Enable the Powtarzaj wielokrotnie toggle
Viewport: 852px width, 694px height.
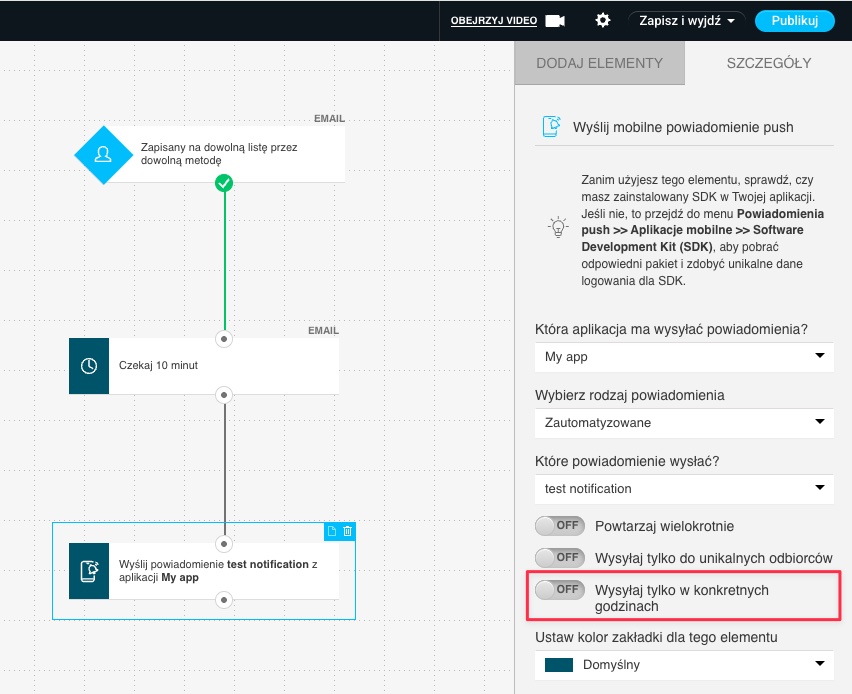[x=560, y=525]
